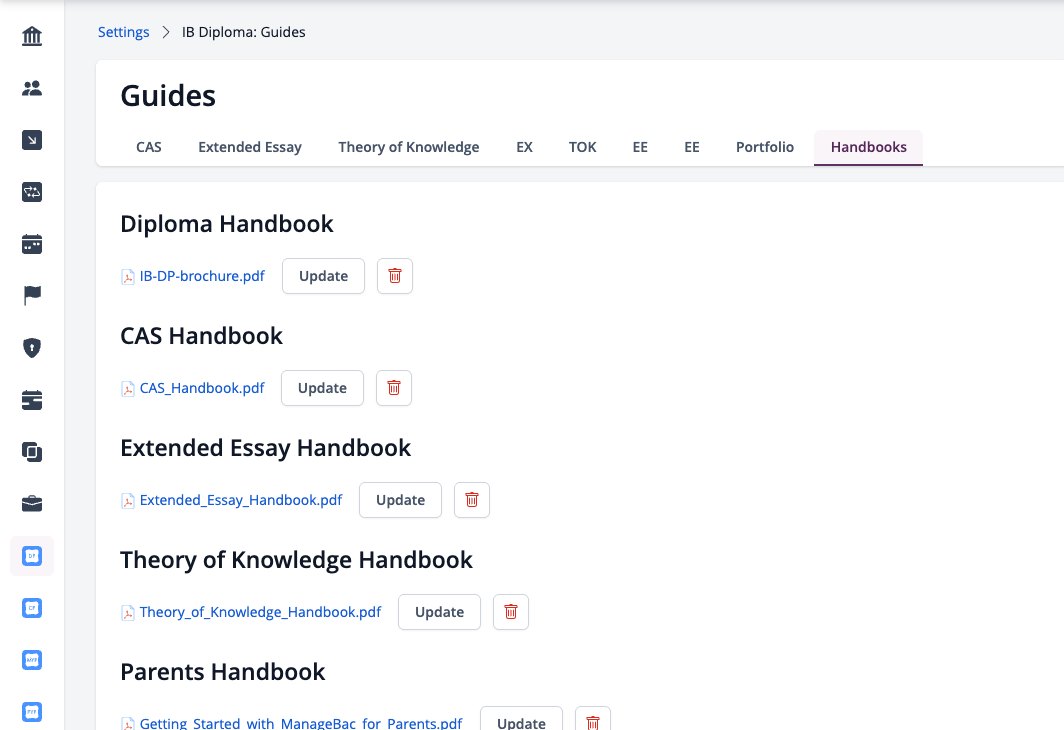The height and width of the screenshot is (730, 1064).
Task: Delete CAS_Handbook.pdf using trash icon
Action: click(394, 388)
